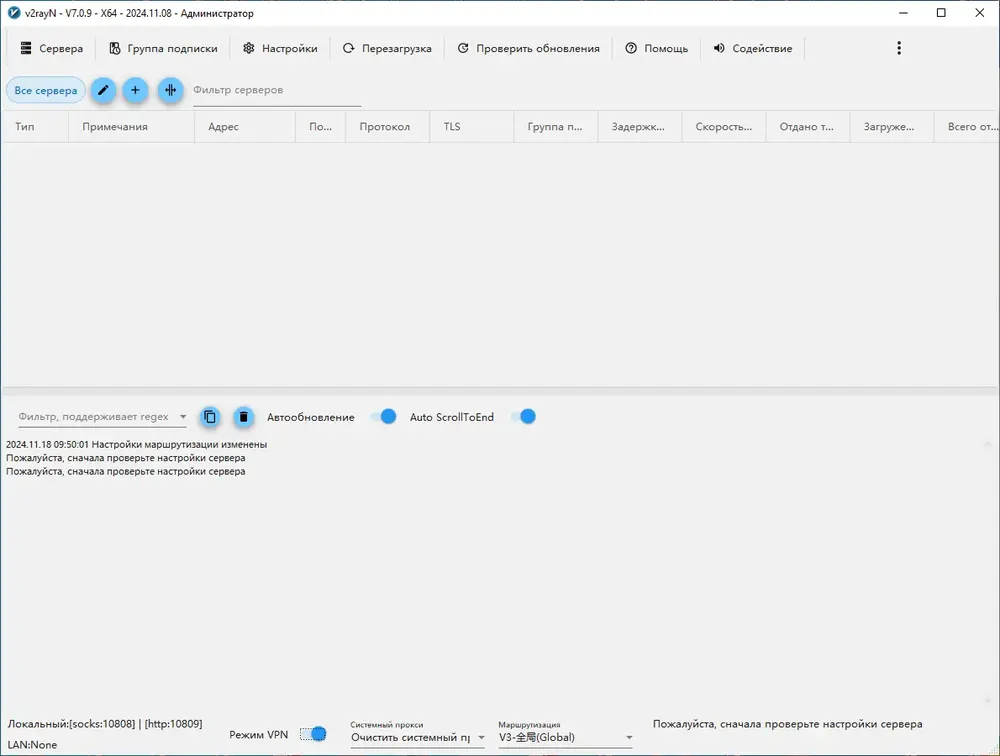1000x756 pixels.
Task: Open the Настройки menu
Action: point(280,48)
